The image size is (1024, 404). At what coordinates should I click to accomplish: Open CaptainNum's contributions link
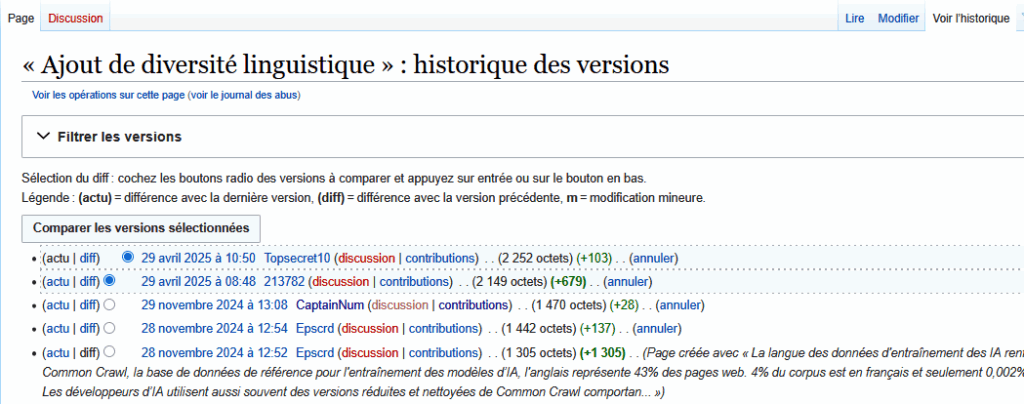[473, 305]
